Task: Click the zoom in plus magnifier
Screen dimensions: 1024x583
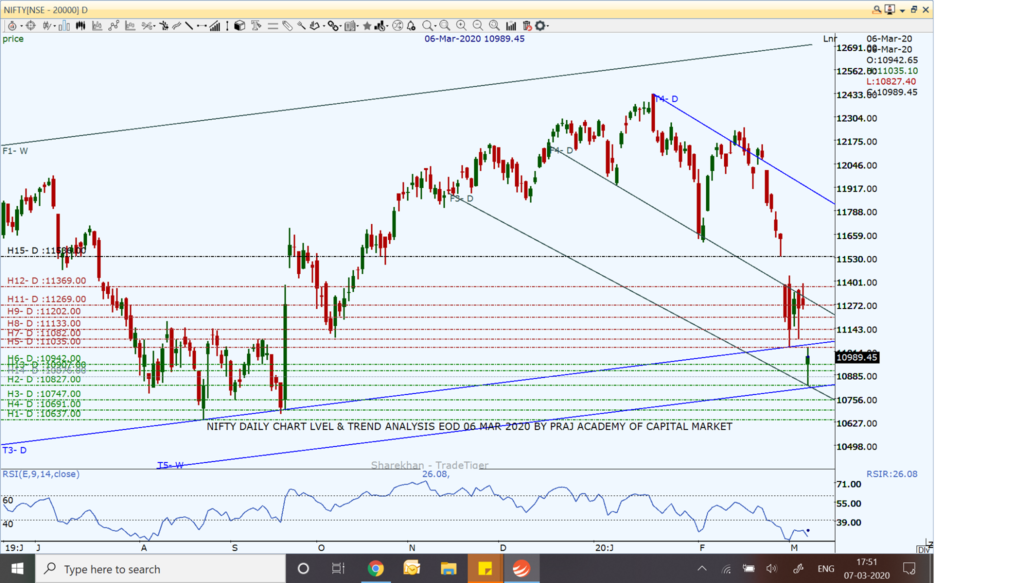Action: click(x=461, y=26)
